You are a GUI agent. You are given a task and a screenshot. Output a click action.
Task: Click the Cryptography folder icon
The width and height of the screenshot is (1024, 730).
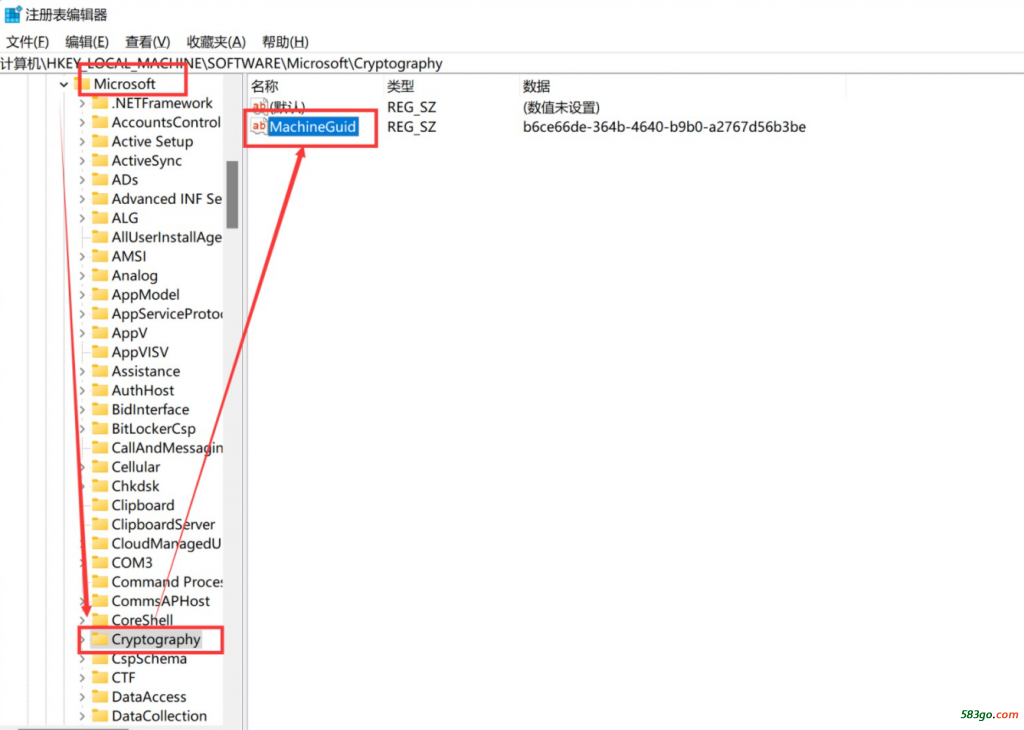pyautogui.click(x=100, y=639)
